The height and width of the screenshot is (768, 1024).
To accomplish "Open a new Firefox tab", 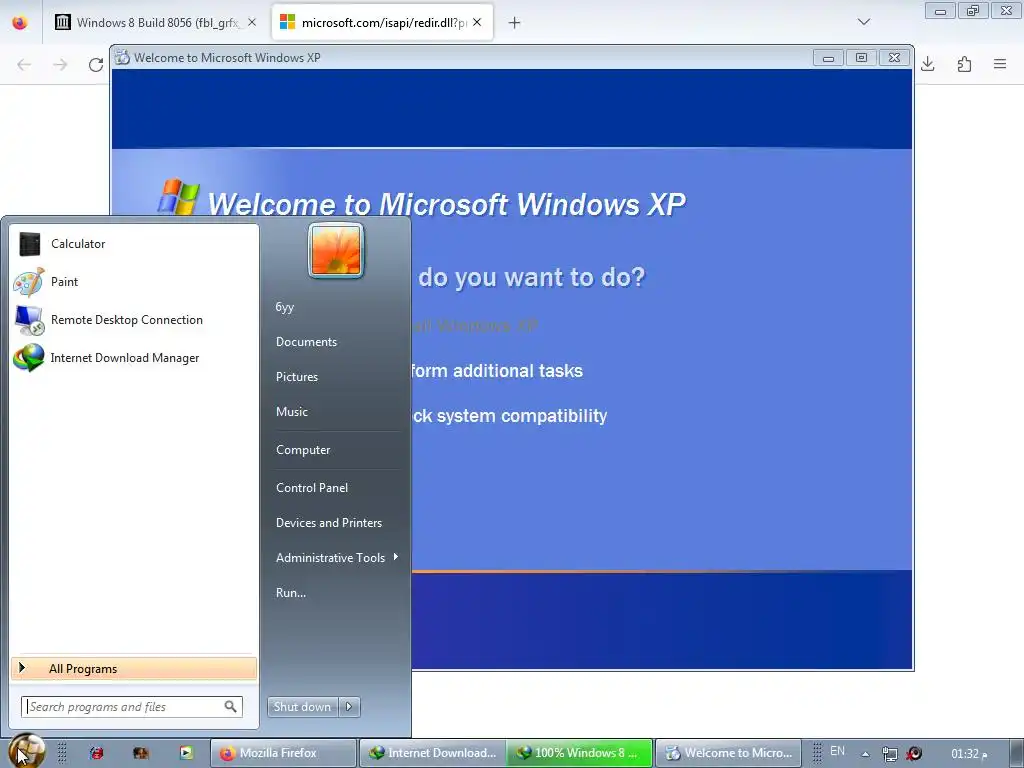I will (x=515, y=23).
